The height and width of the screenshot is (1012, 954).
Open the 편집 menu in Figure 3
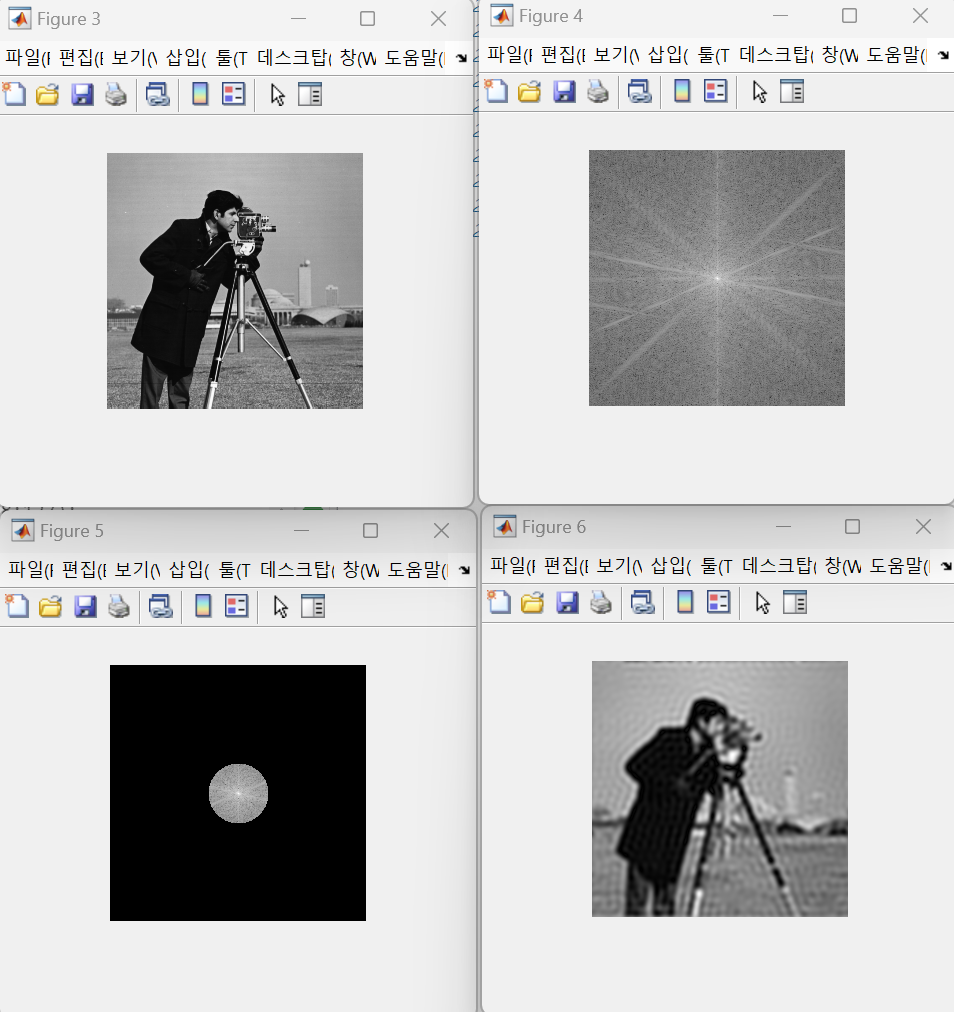pos(81,58)
